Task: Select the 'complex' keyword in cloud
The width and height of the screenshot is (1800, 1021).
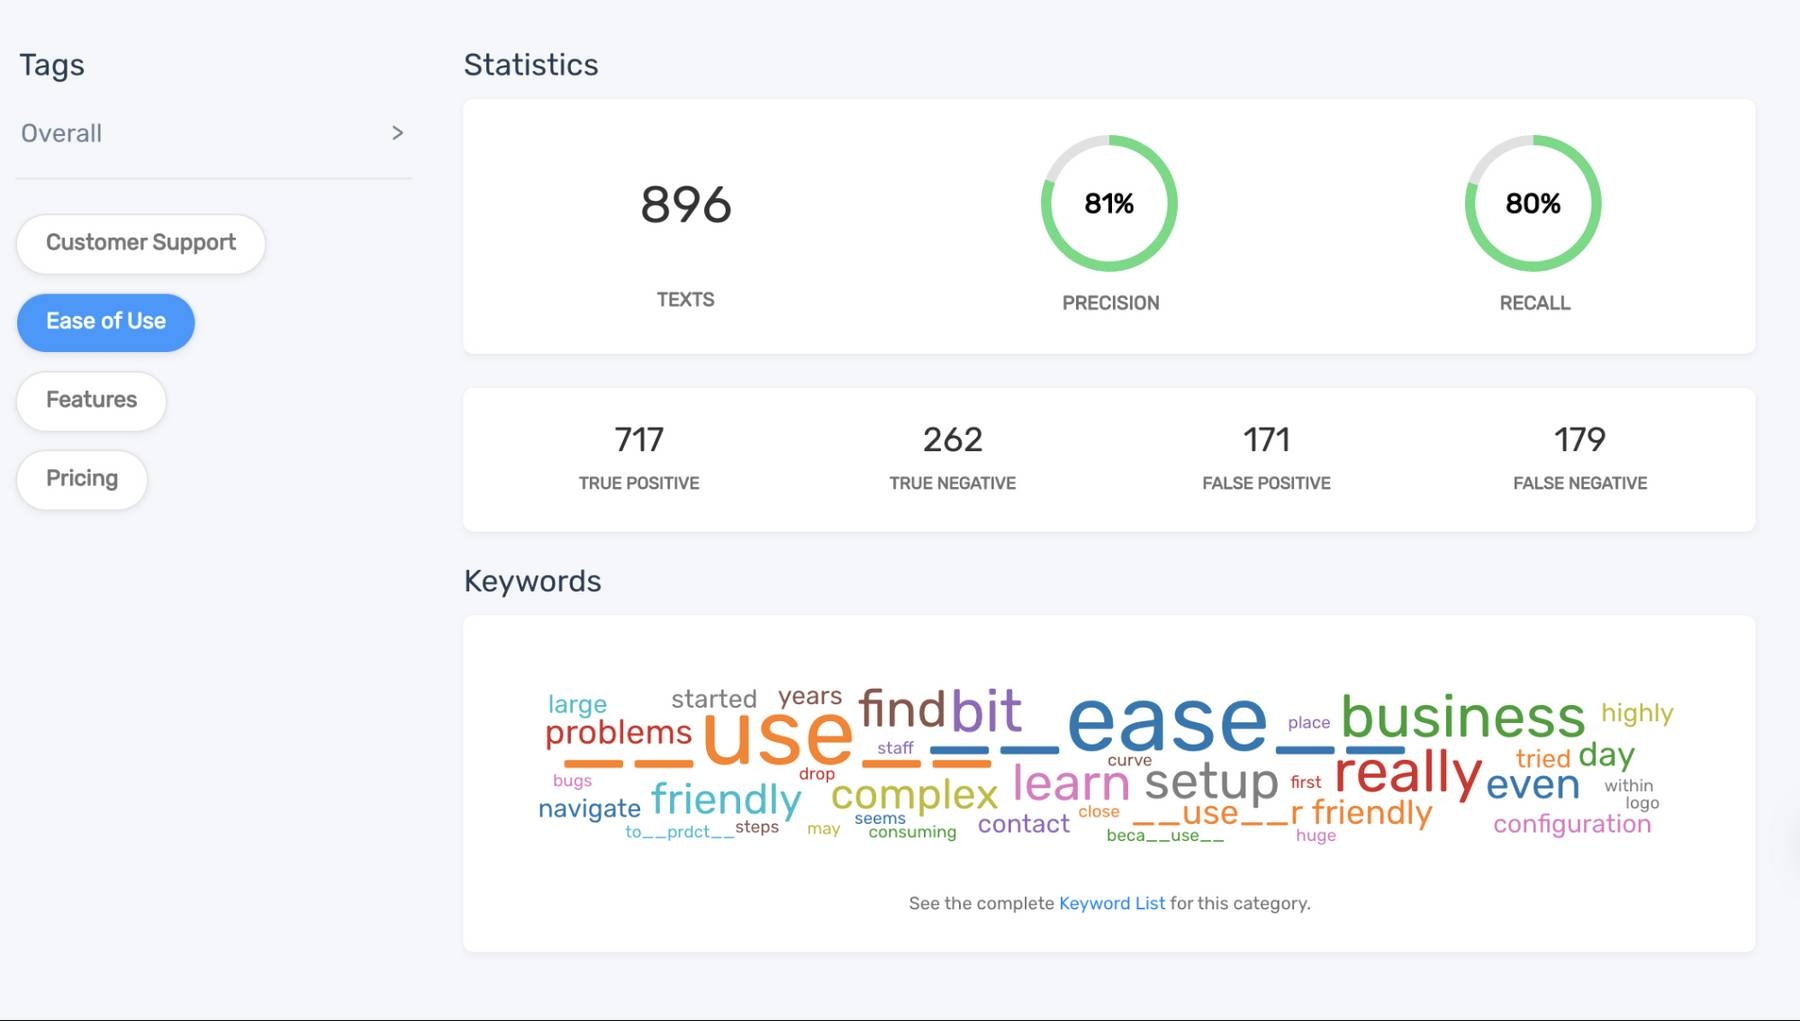Action: [x=914, y=795]
